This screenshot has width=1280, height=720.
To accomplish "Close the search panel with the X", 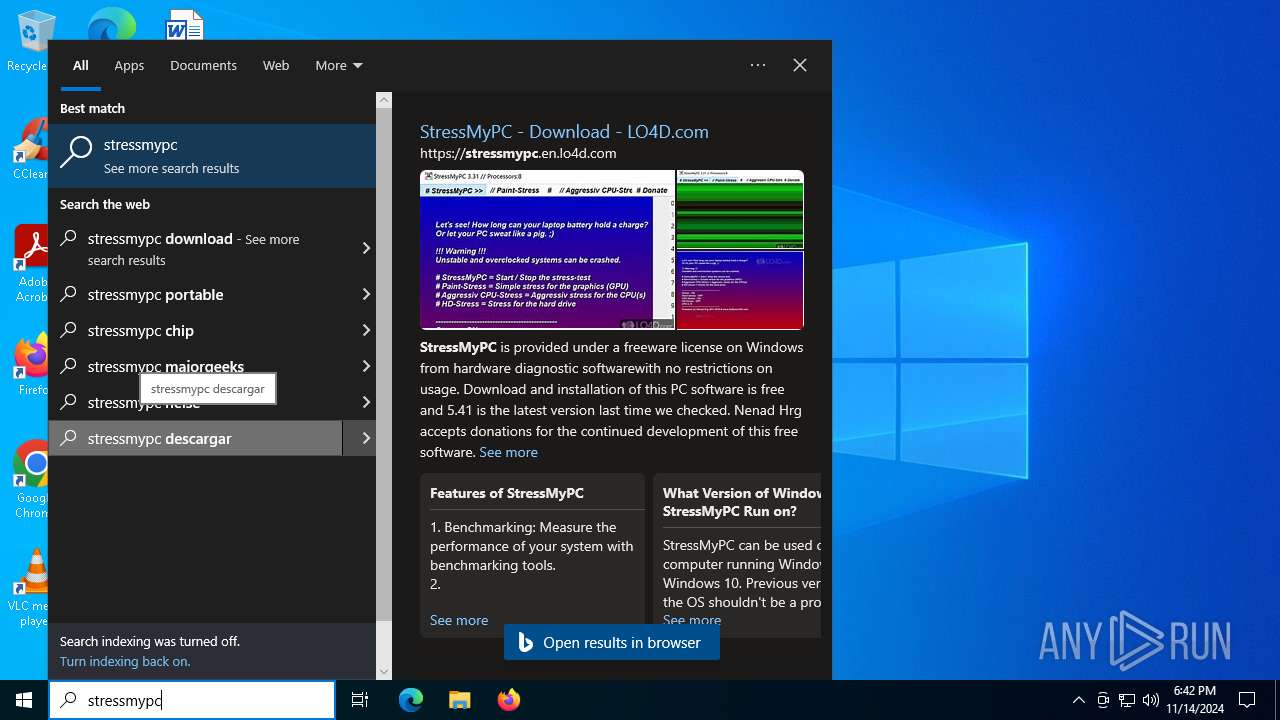I will 800,65.
